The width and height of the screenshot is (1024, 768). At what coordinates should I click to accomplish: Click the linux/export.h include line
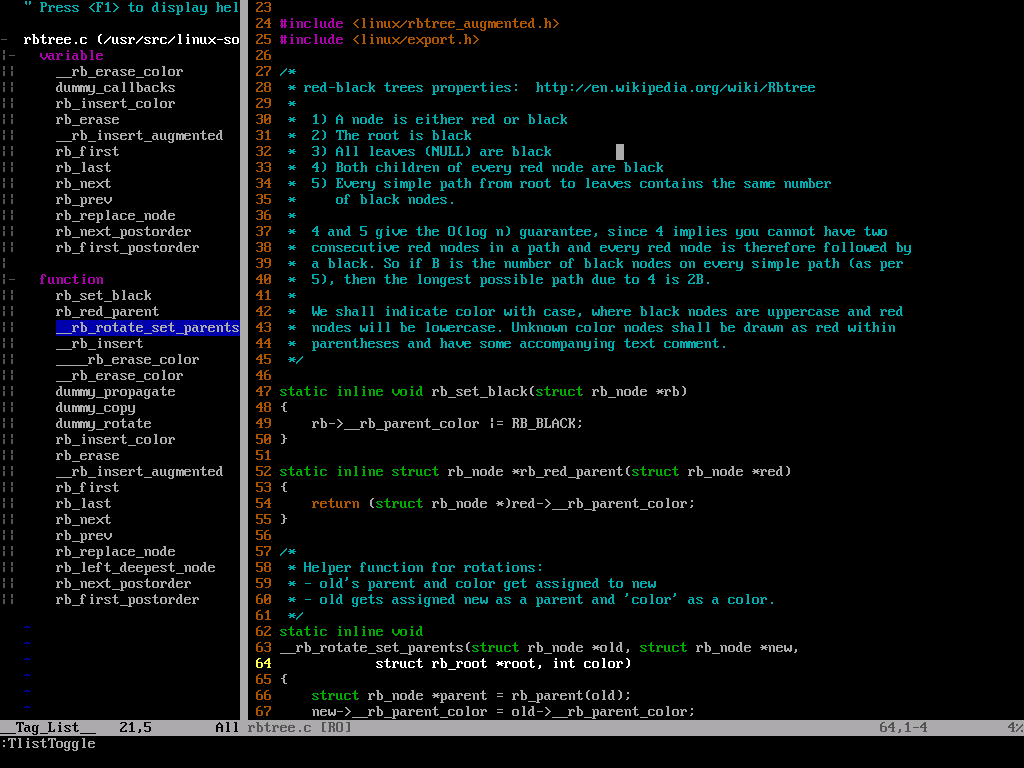(379, 40)
